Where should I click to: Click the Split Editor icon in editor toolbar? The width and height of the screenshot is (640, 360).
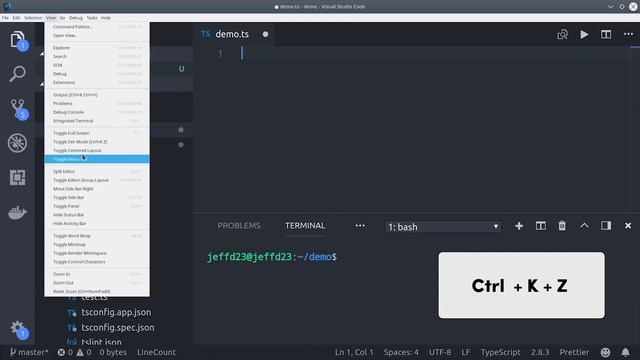tap(606, 34)
